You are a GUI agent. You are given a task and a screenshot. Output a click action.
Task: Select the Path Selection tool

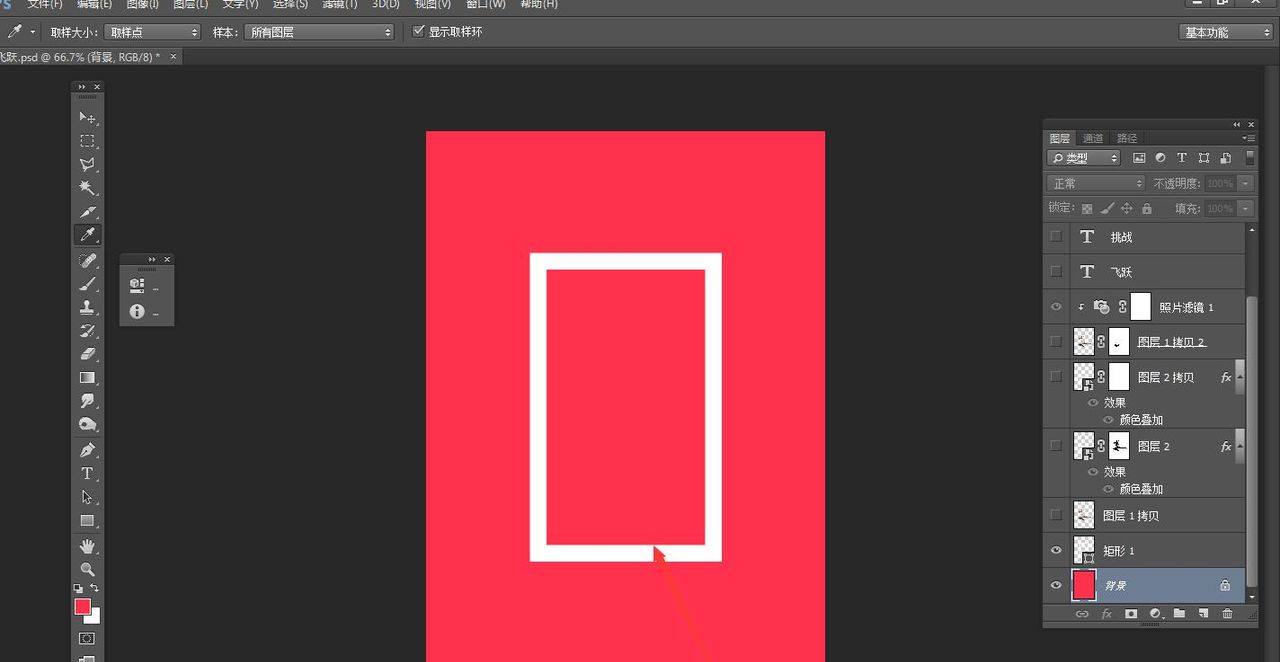tap(87, 497)
